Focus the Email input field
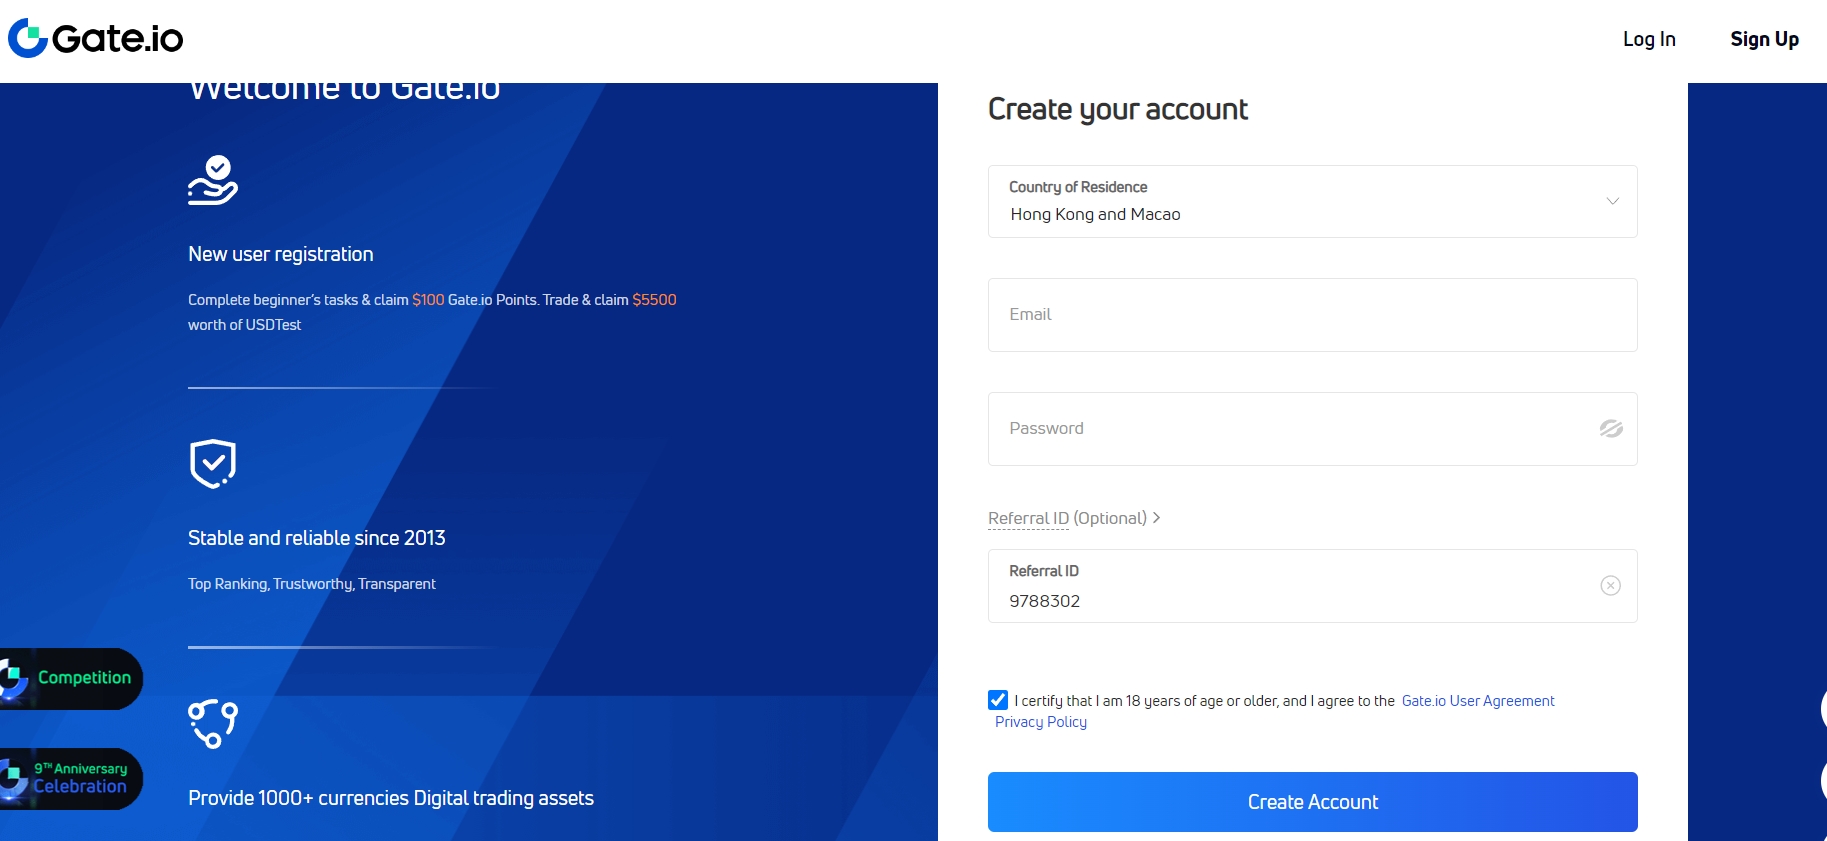 tap(1312, 315)
